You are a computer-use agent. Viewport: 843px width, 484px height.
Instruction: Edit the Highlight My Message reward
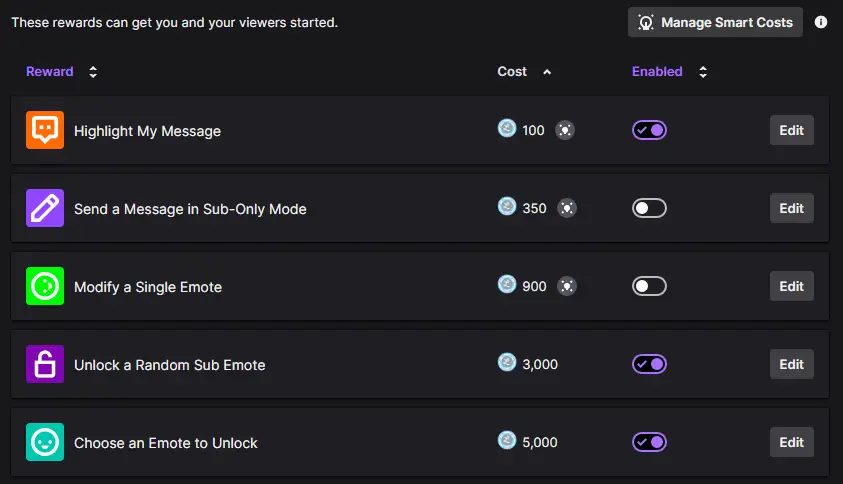pos(791,130)
